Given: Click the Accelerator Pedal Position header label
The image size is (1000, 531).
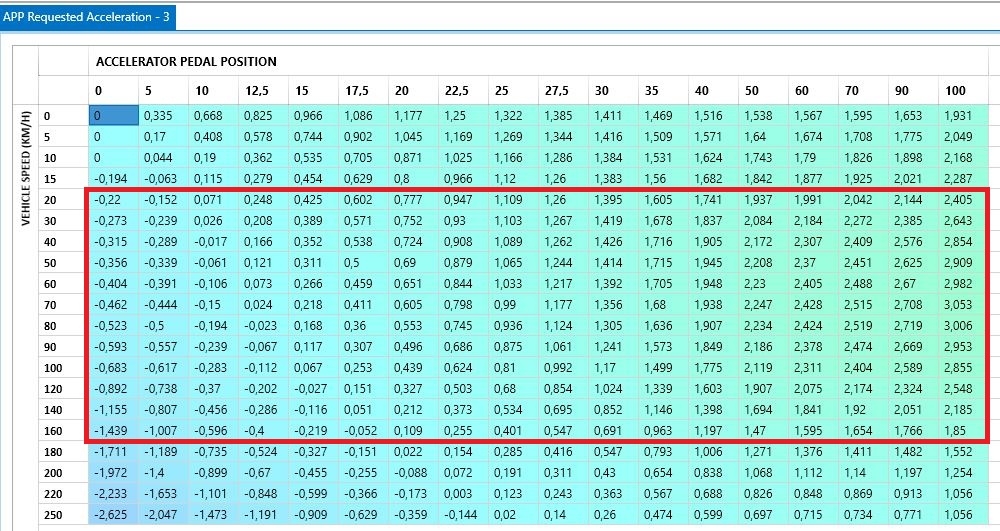Looking at the screenshot, I should pyautogui.click(x=186, y=62).
